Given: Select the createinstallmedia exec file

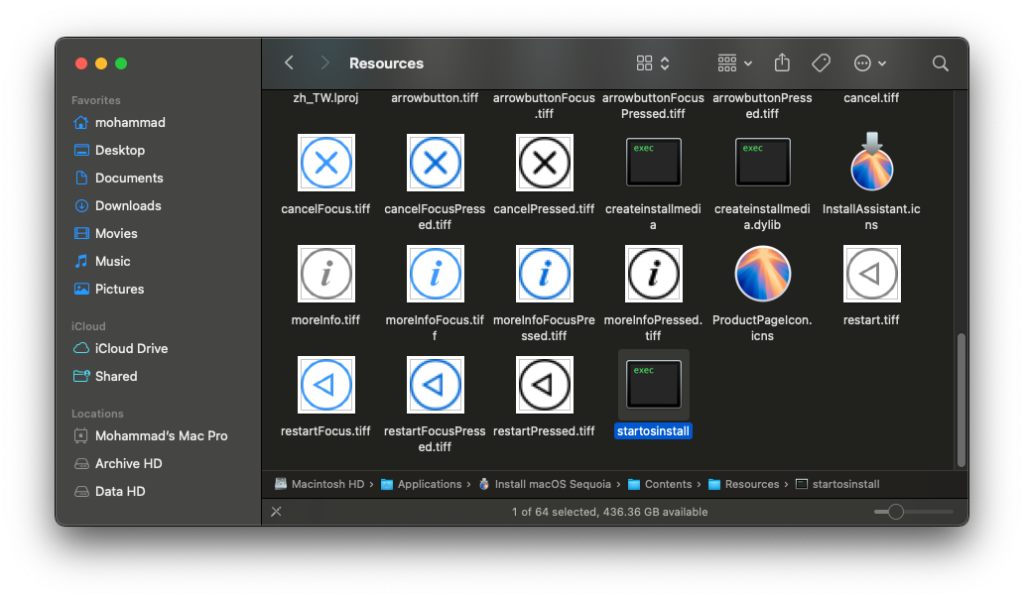Looking at the screenshot, I should pyautogui.click(x=653, y=162).
